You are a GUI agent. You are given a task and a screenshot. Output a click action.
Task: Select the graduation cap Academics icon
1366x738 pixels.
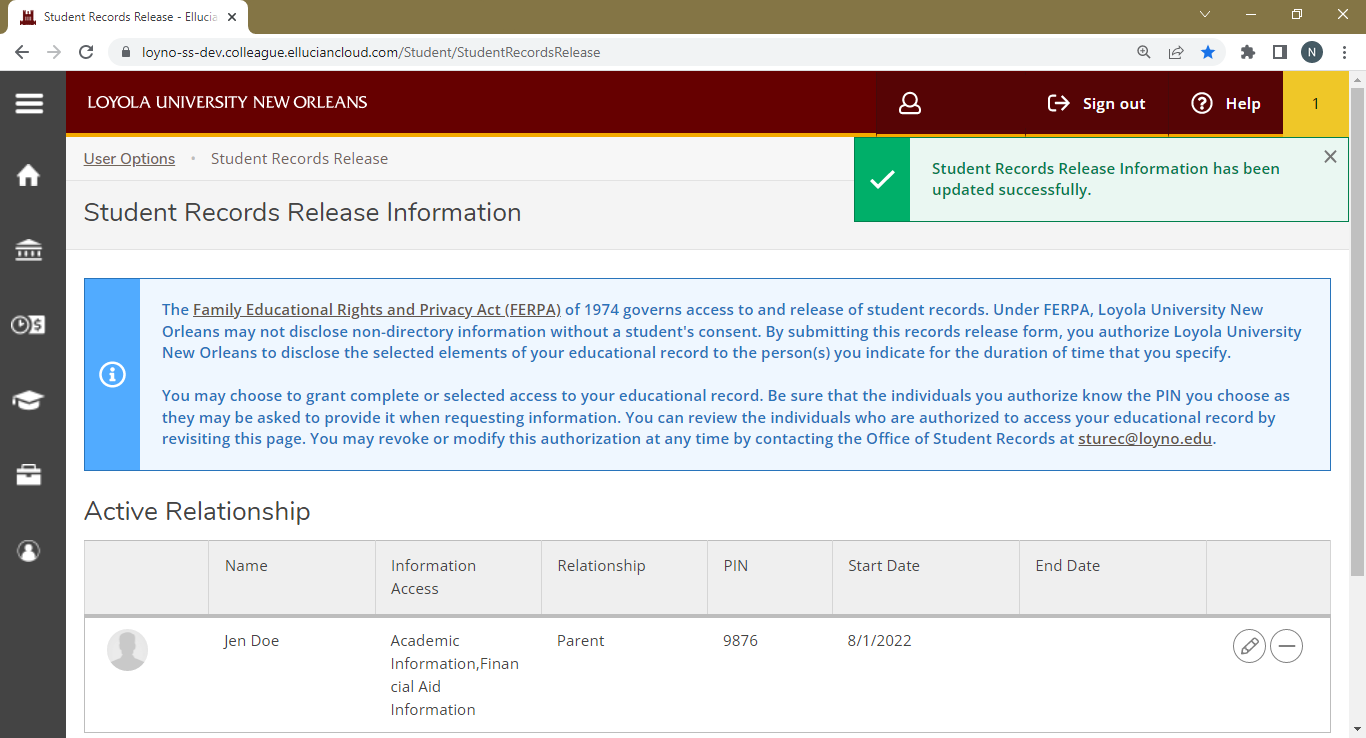[x=29, y=399]
